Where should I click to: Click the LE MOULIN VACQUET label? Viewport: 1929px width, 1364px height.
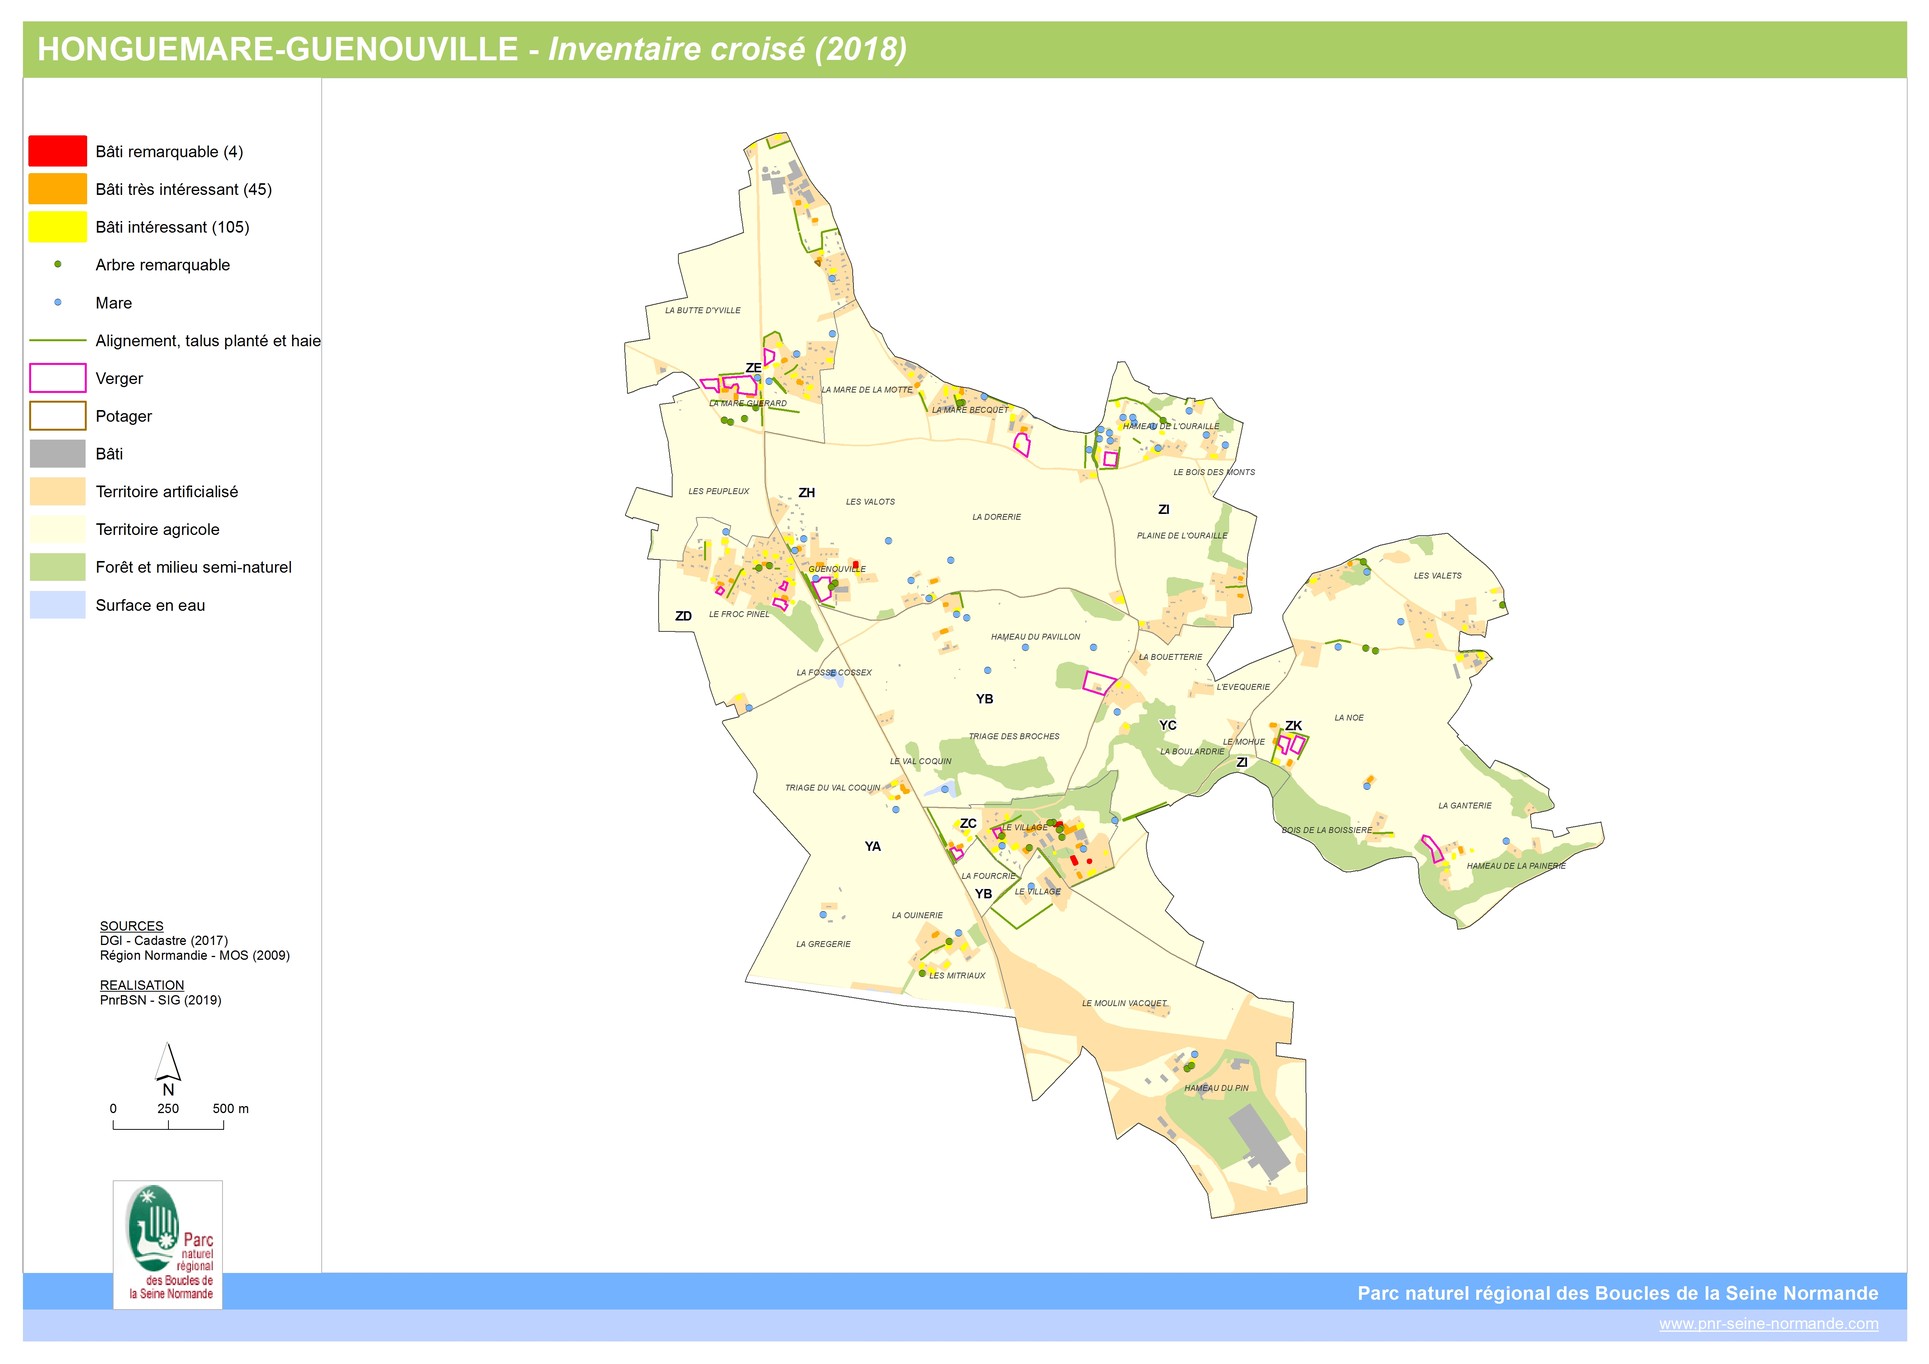tap(1125, 1004)
